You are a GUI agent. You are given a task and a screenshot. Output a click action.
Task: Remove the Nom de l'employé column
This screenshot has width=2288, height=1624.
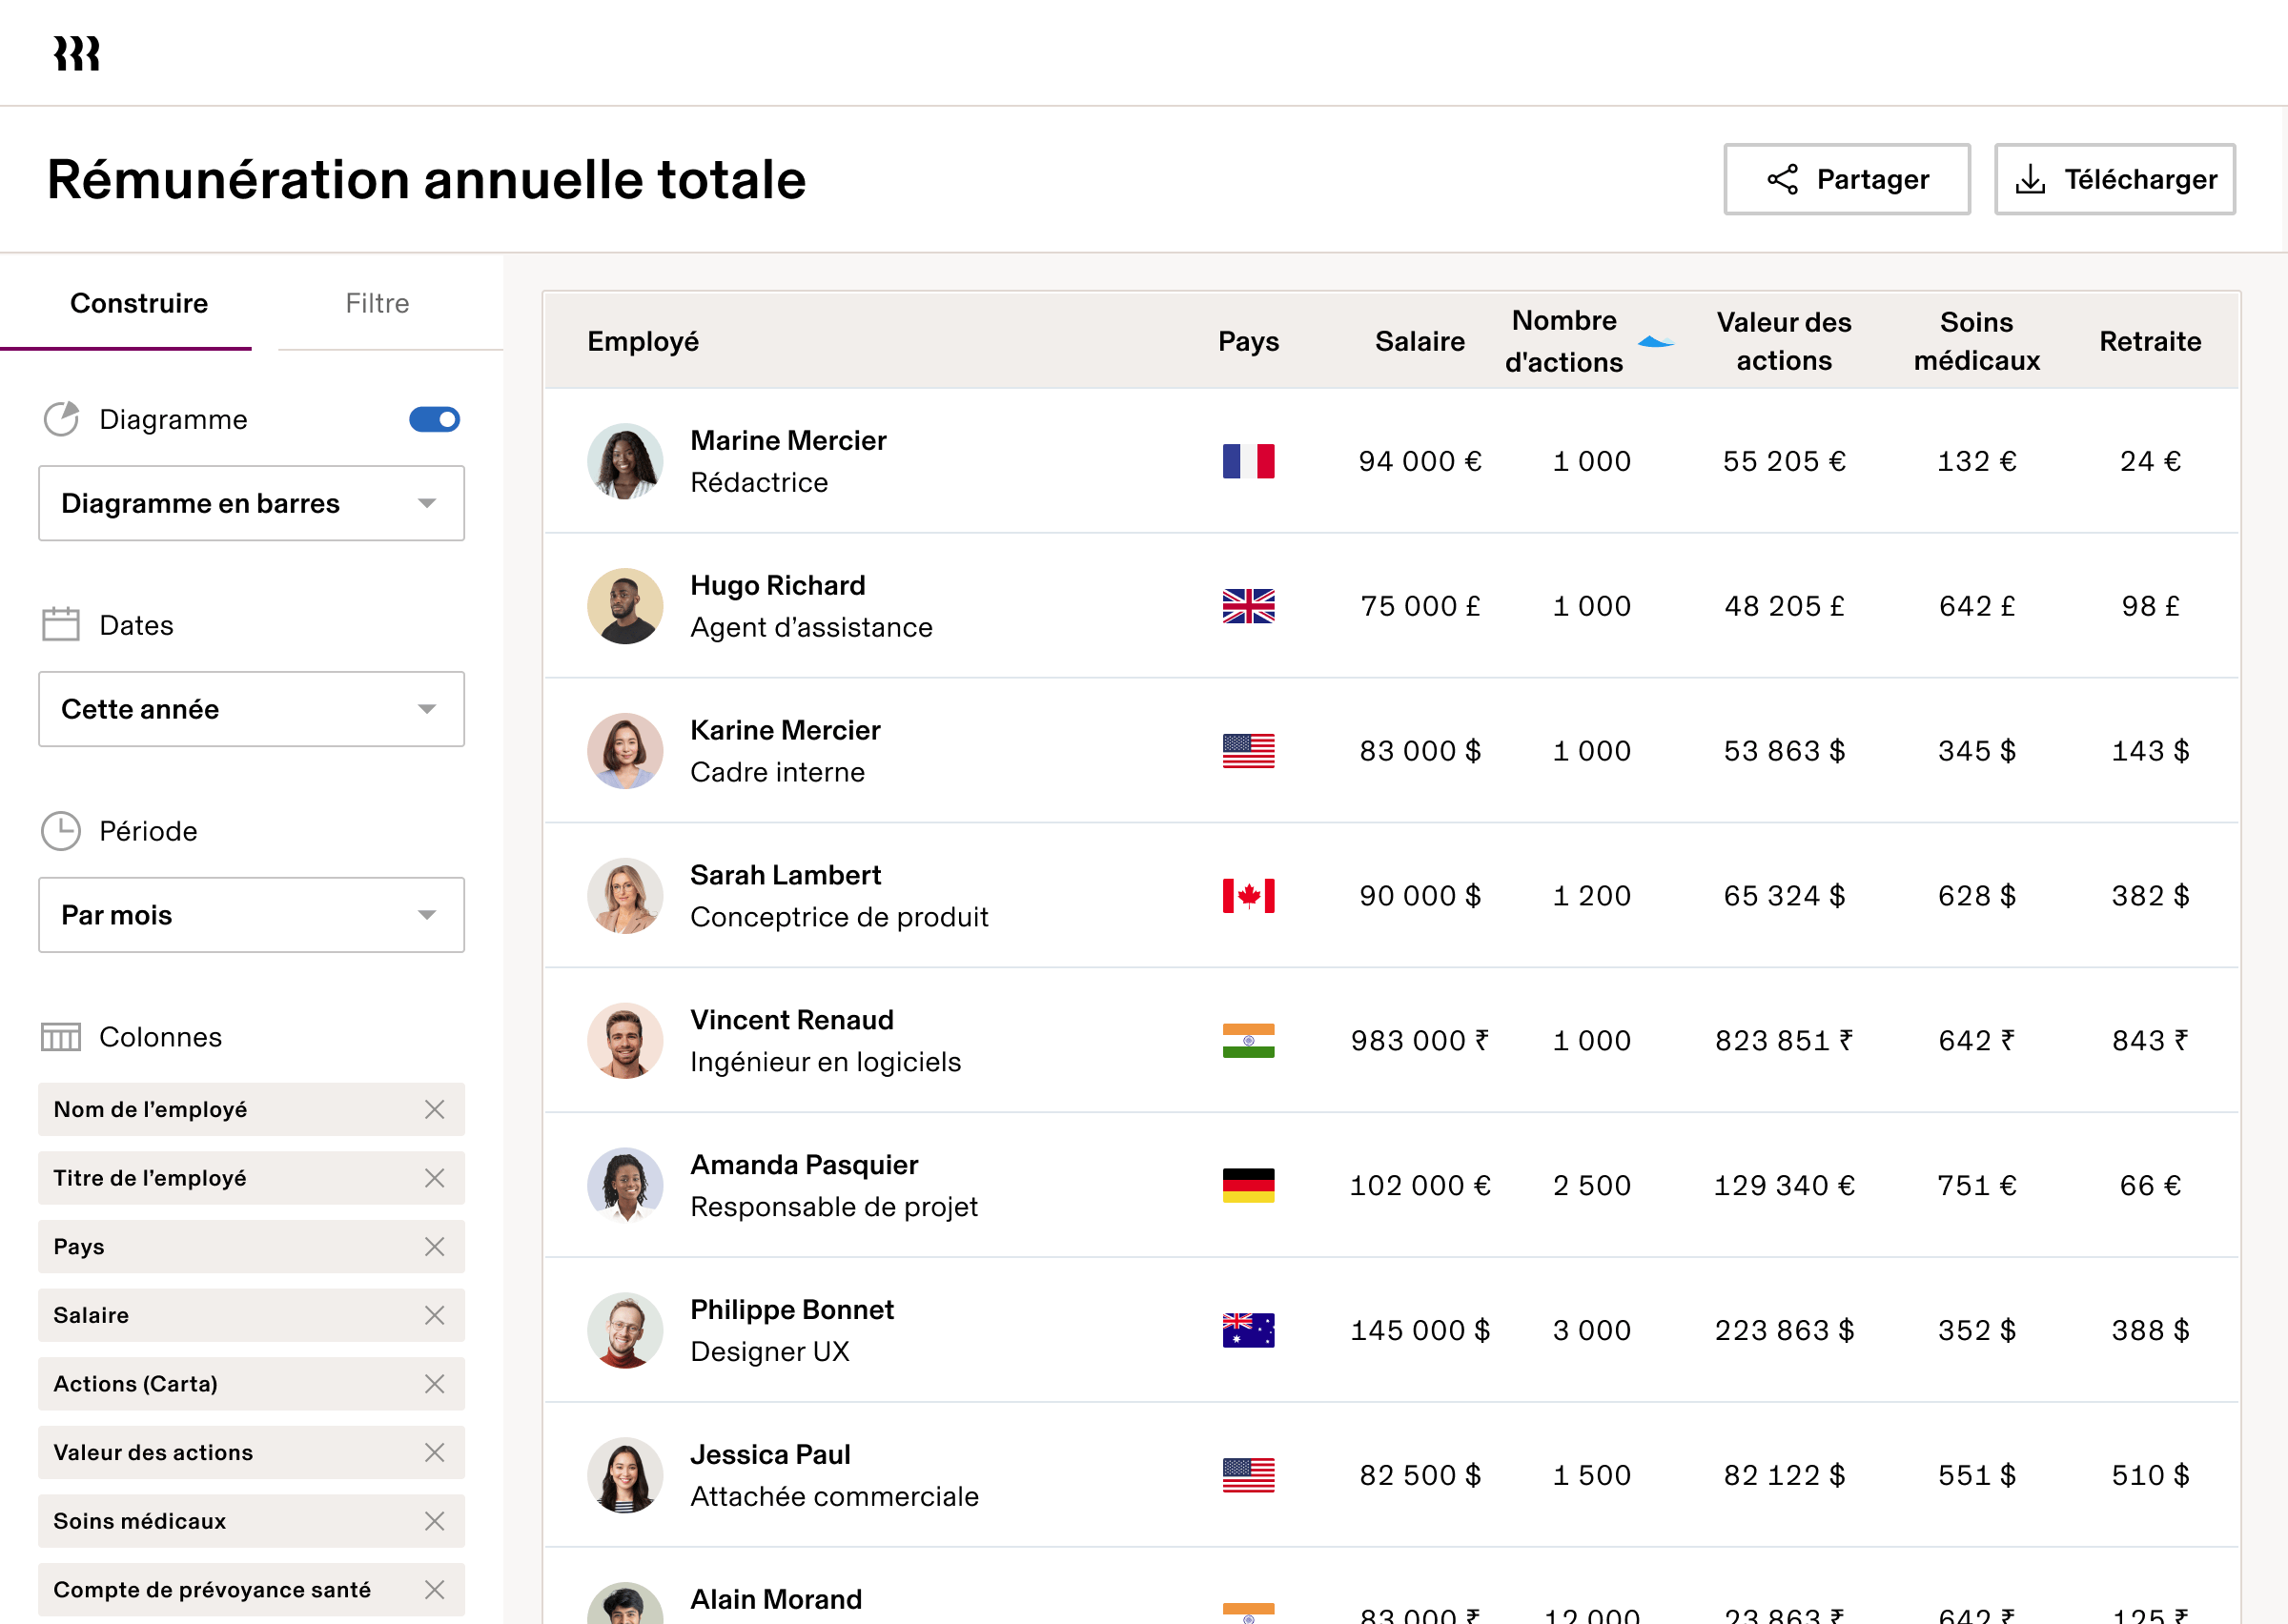click(434, 1109)
